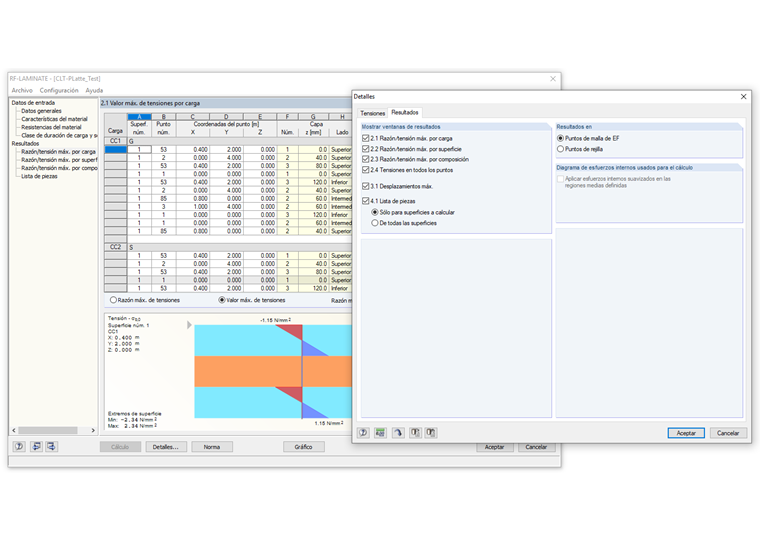Click the Gráfico button
The width and height of the screenshot is (760, 542).
pos(303,447)
